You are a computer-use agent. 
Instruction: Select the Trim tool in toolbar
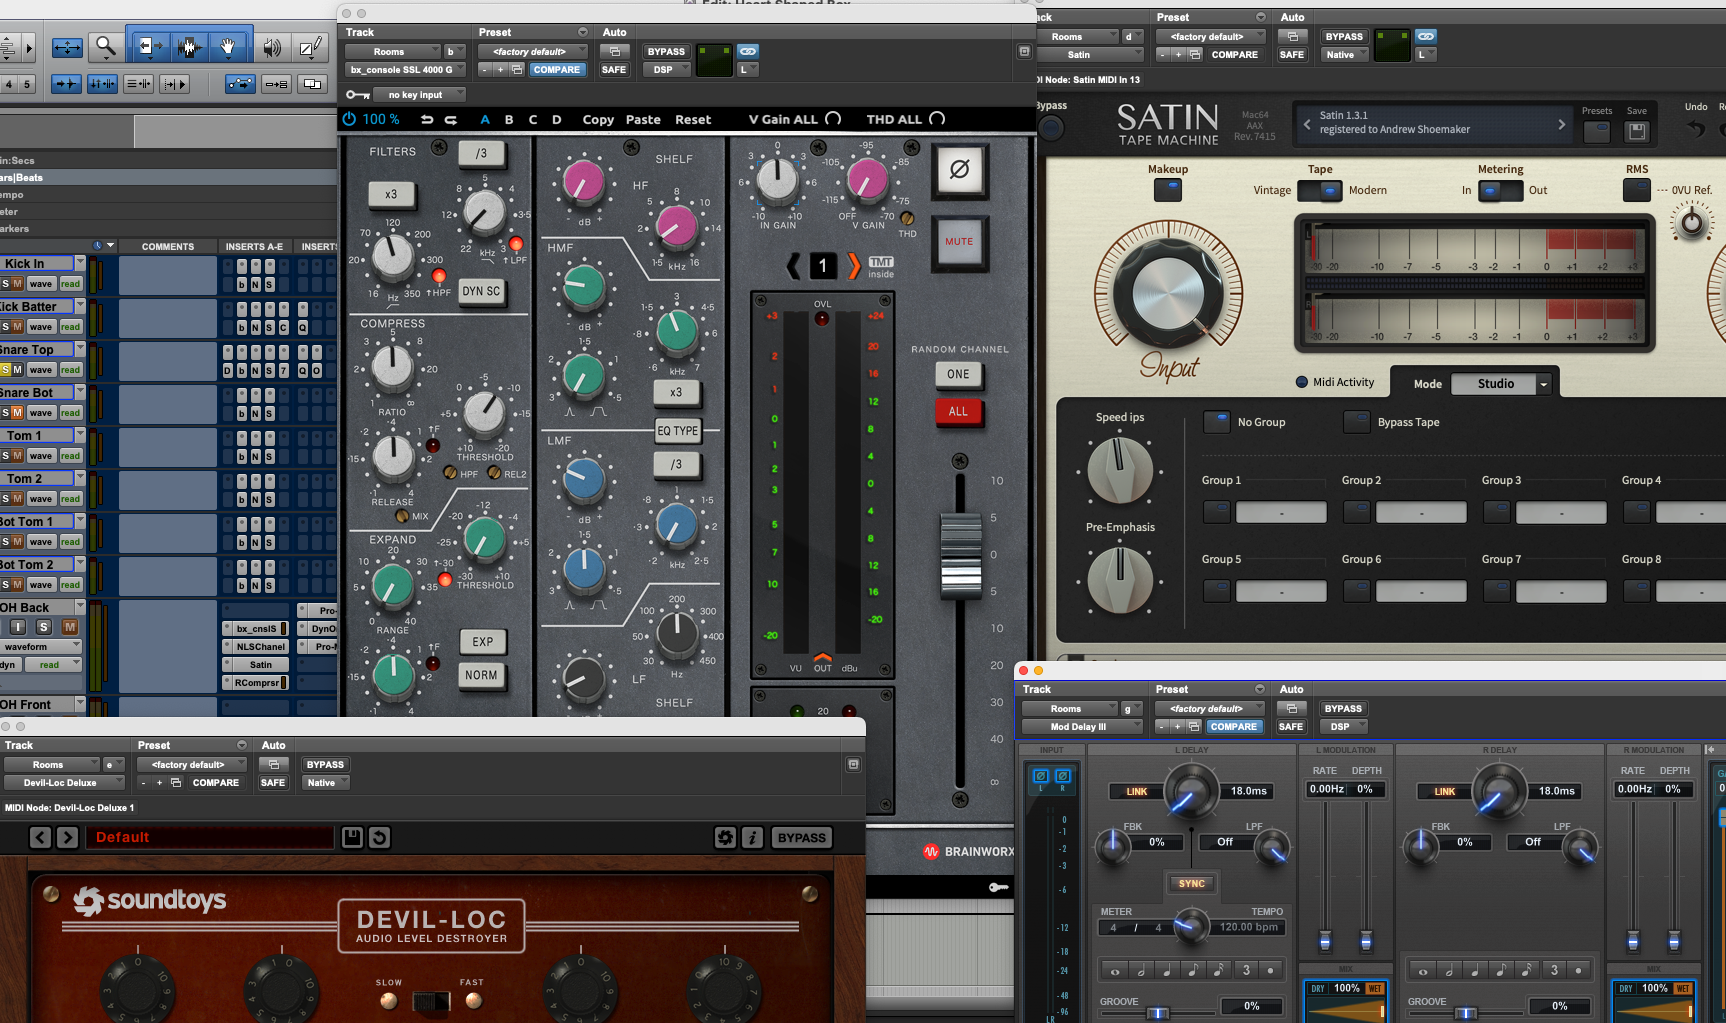click(x=148, y=46)
